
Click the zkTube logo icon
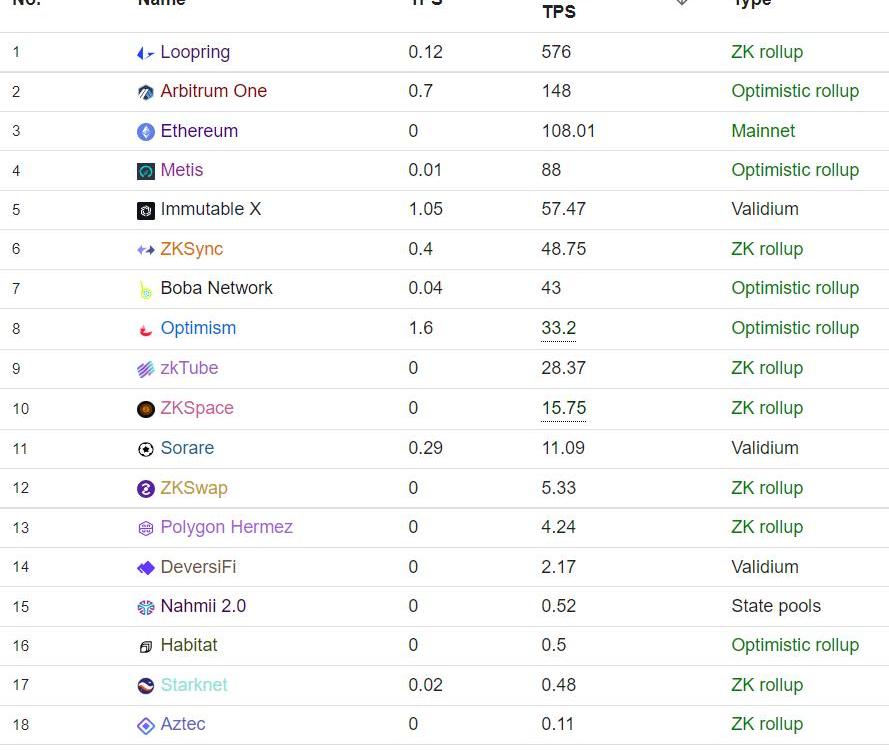pos(146,369)
